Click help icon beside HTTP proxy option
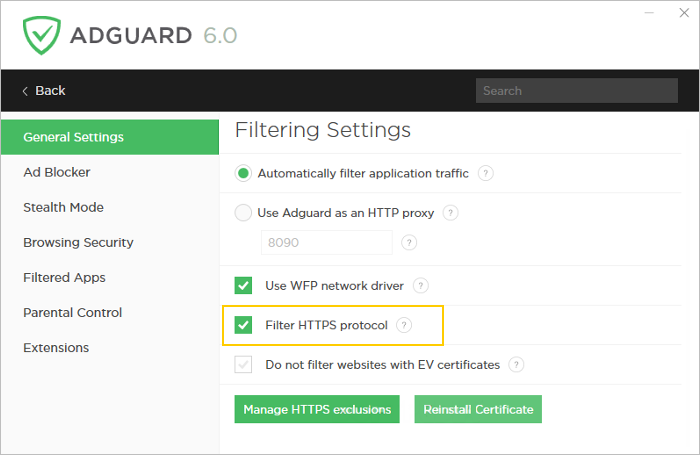 pos(450,212)
